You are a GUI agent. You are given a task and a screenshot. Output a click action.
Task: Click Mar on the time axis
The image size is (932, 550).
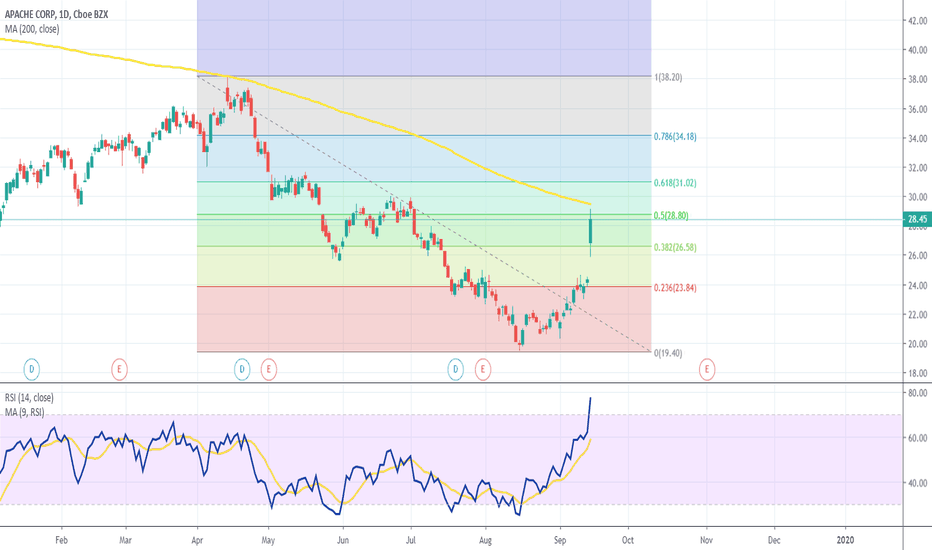[x=125, y=540]
